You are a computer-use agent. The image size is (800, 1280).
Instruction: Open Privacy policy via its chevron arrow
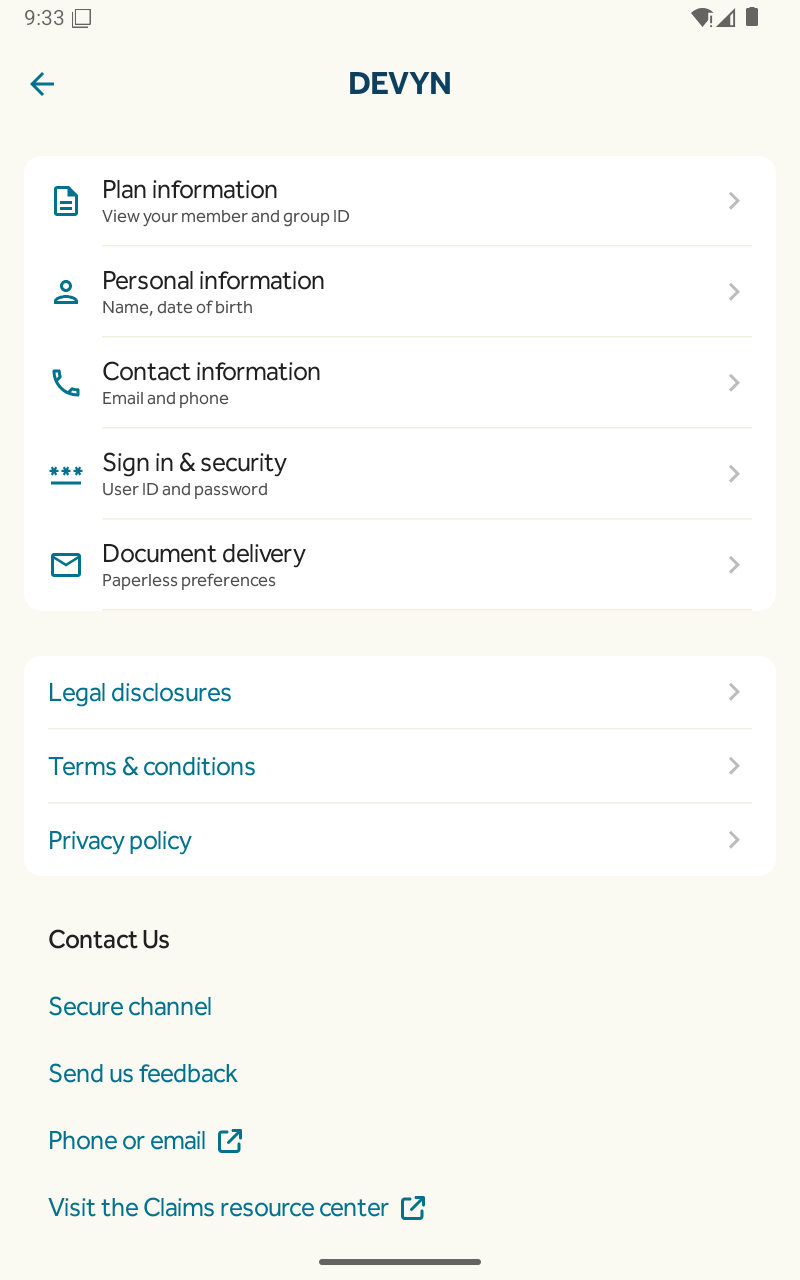(x=734, y=840)
